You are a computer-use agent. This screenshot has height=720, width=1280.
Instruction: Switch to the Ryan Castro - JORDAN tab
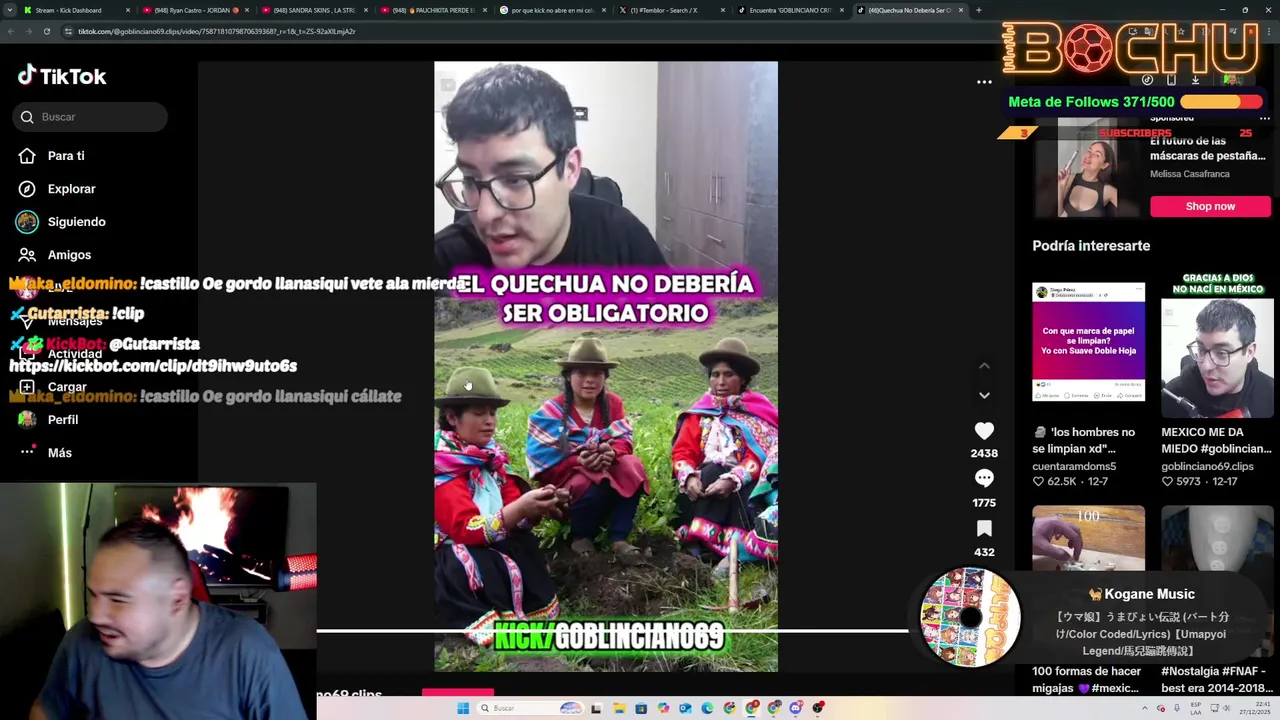pos(196,10)
